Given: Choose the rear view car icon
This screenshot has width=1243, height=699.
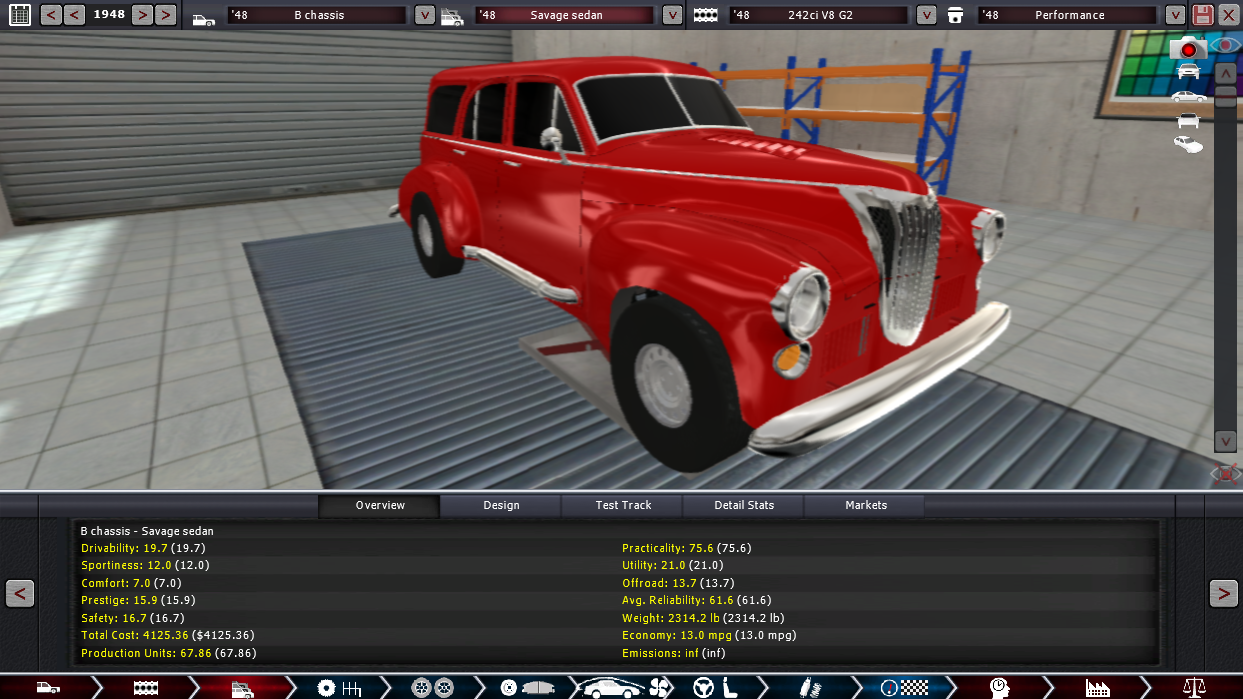Looking at the screenshot, I should (x=1188, y=121).
